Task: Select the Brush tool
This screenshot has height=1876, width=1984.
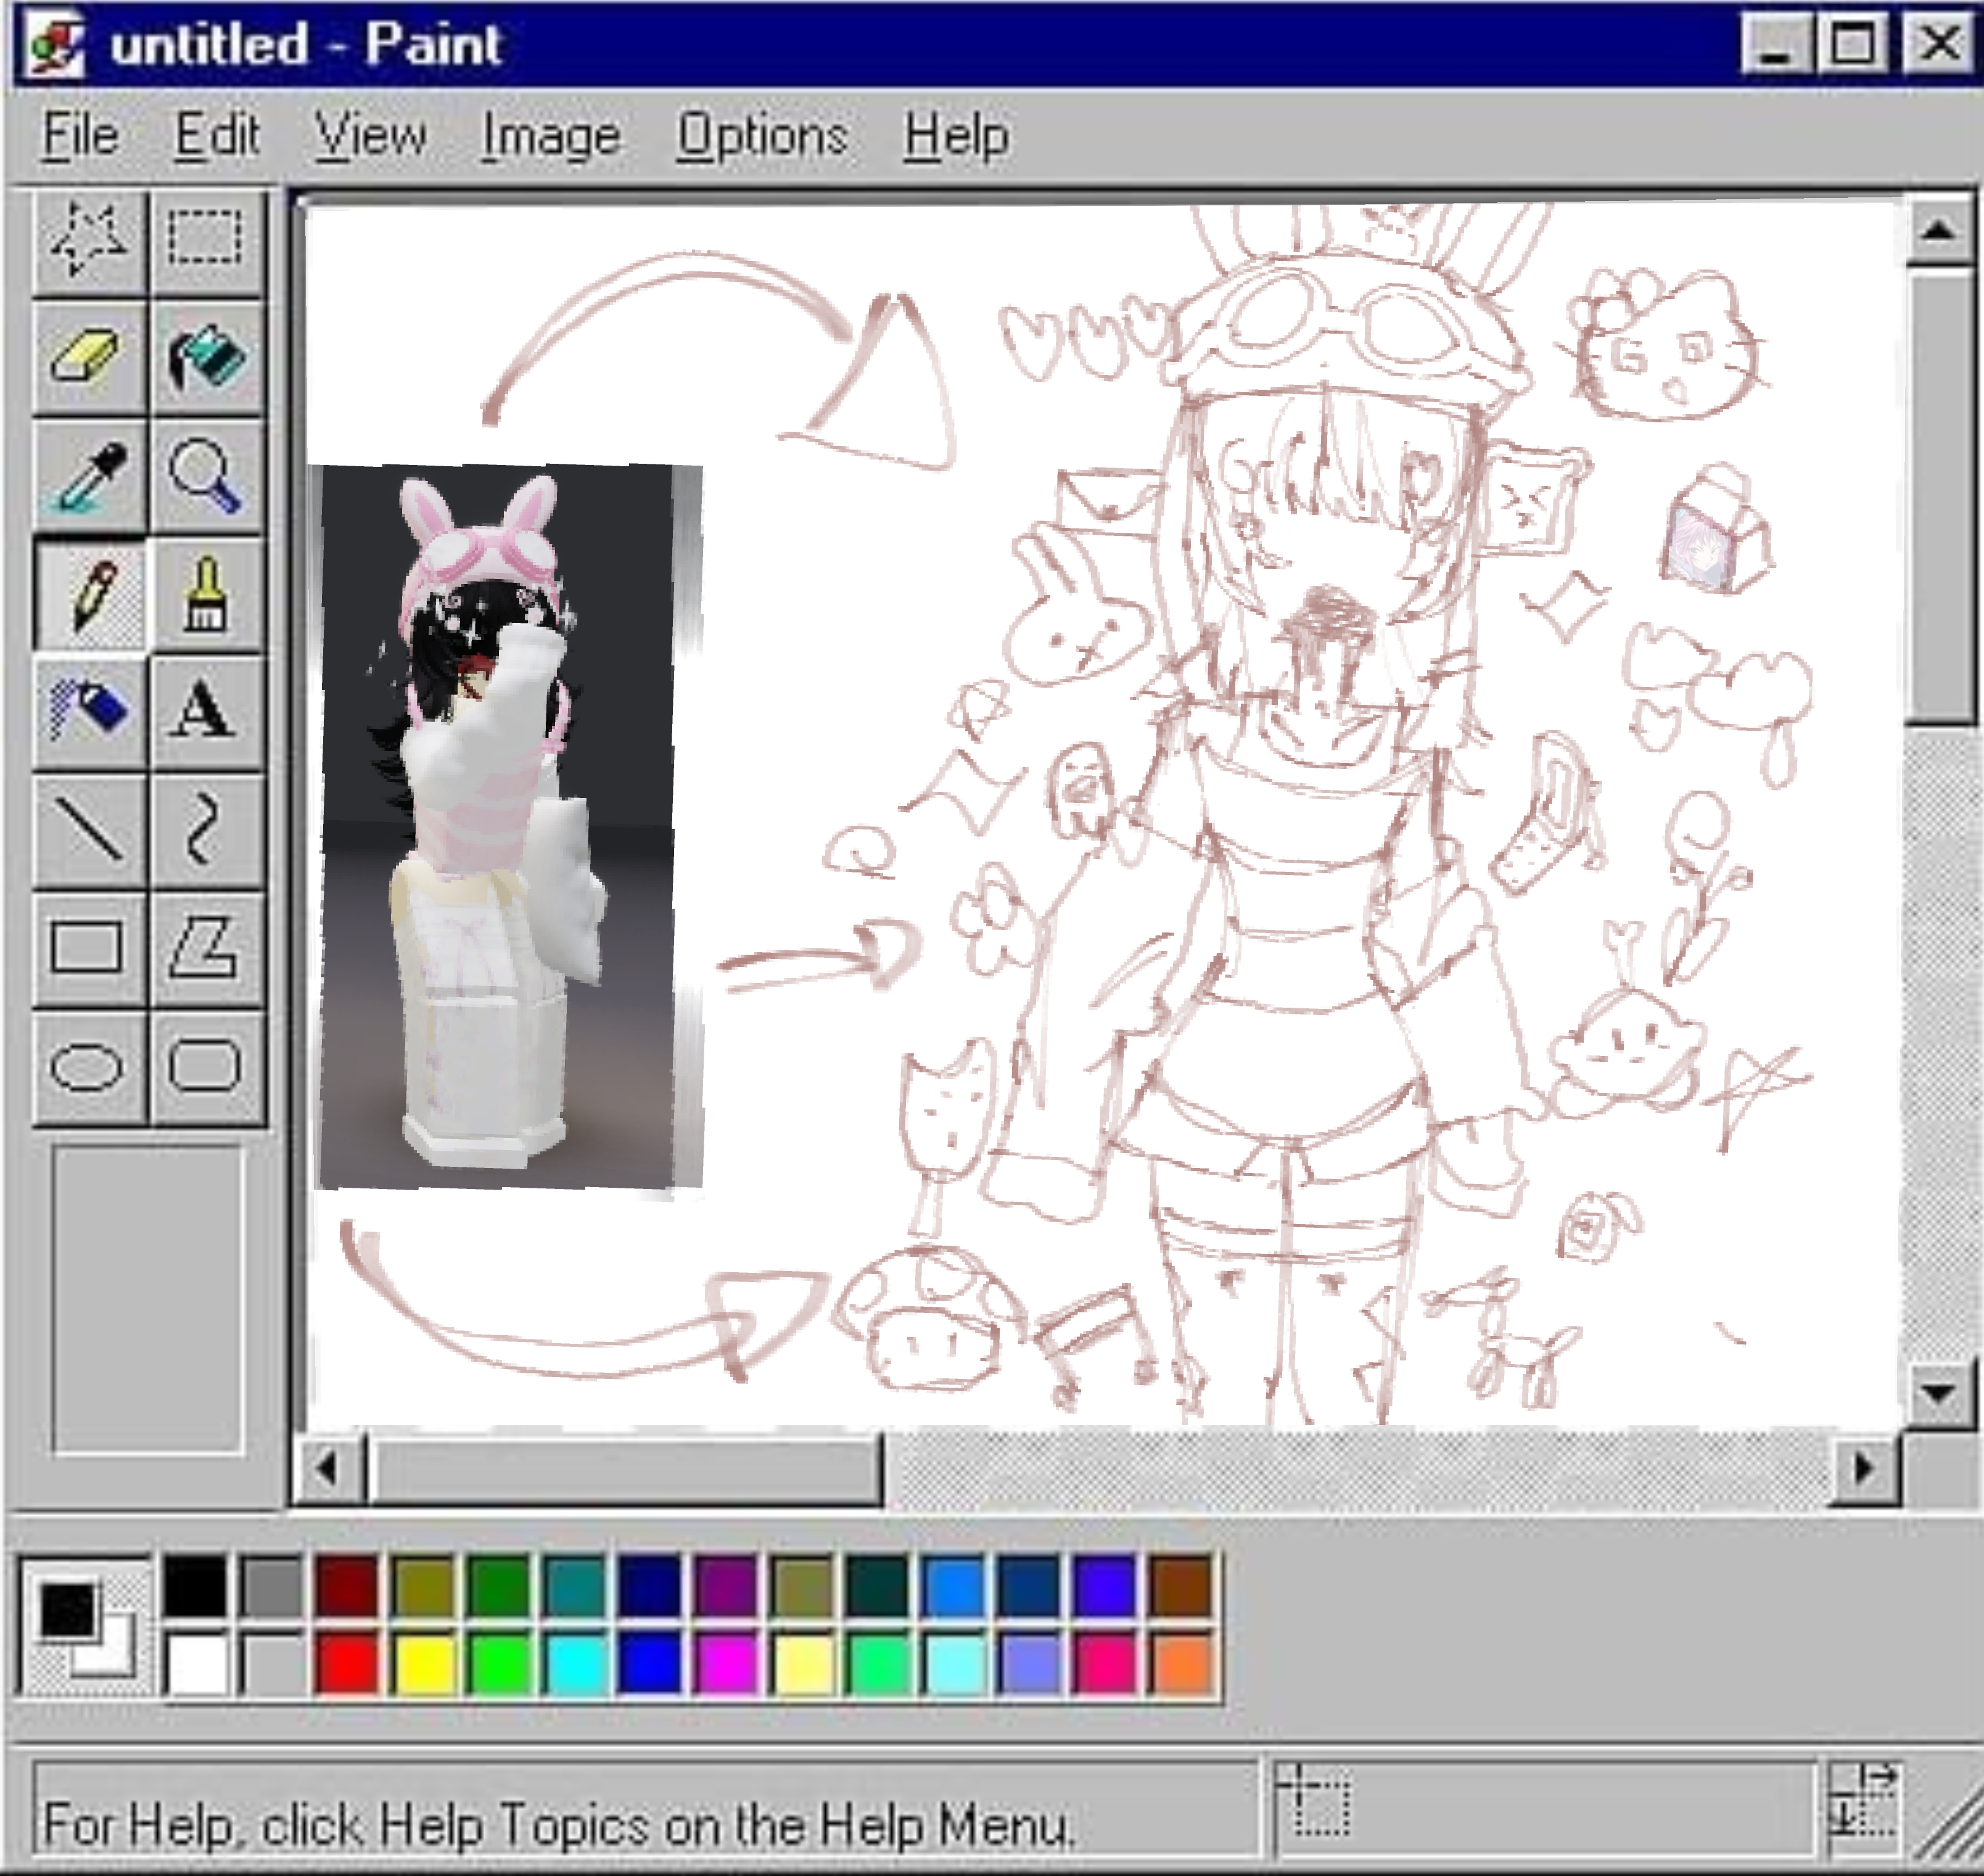Action: 206,594
